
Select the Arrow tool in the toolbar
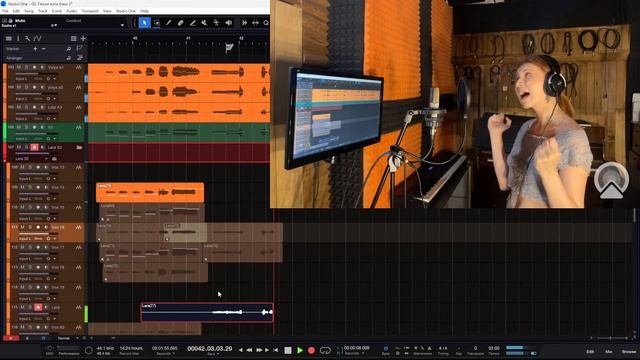tap(144, 23)
